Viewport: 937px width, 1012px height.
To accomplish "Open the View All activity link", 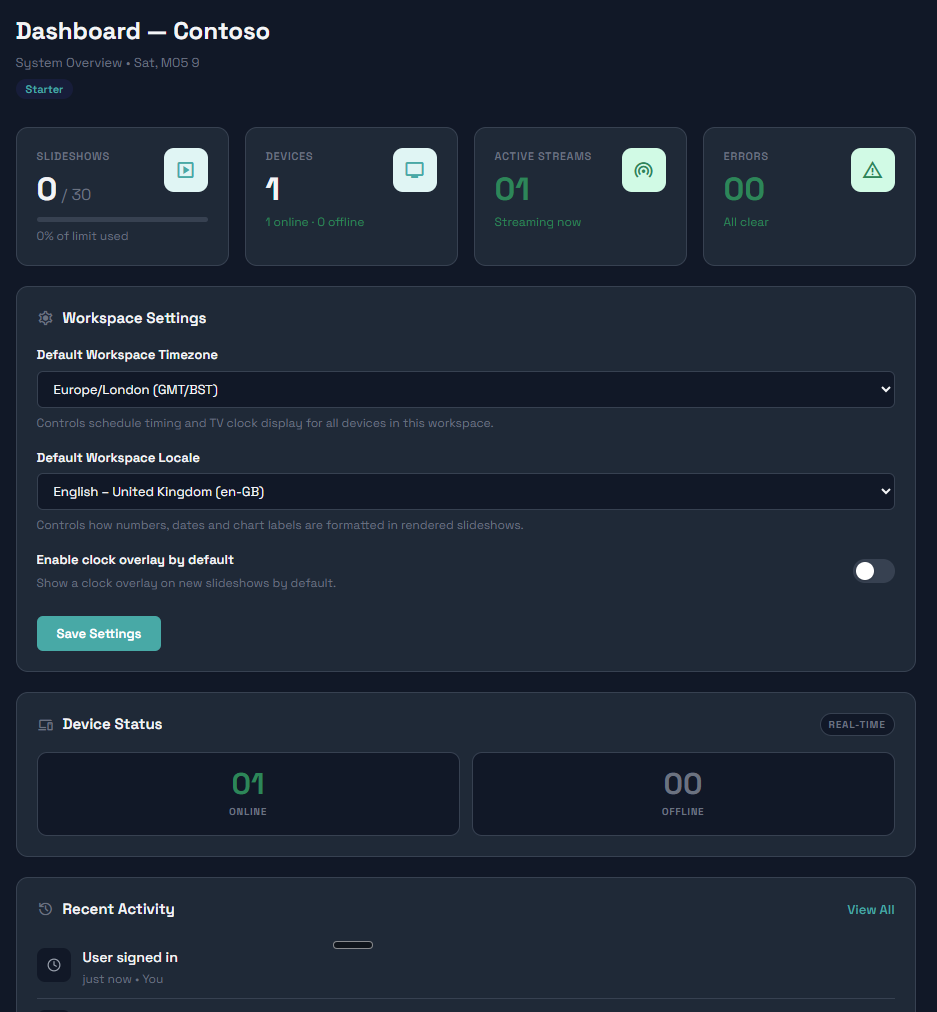I will tap(871, 909).
